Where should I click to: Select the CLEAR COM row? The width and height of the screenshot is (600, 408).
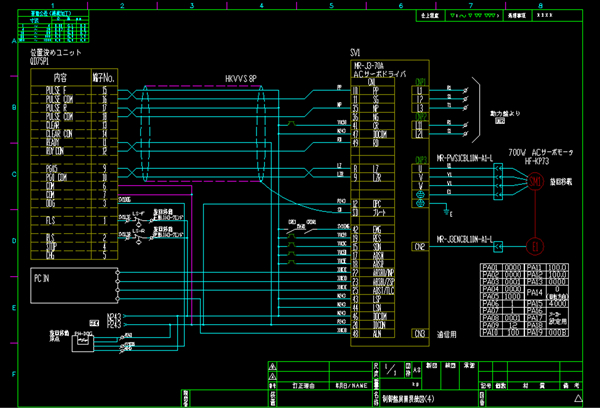point(74,134)
